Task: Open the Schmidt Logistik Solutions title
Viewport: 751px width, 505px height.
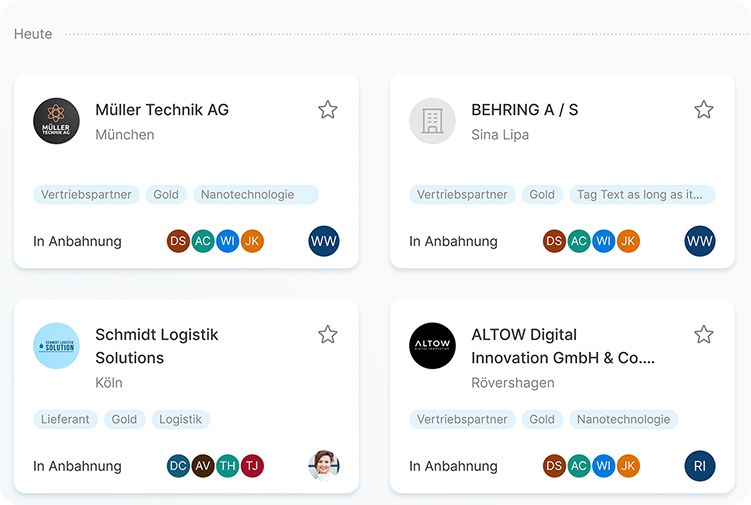Action: [x=157, y=346]
